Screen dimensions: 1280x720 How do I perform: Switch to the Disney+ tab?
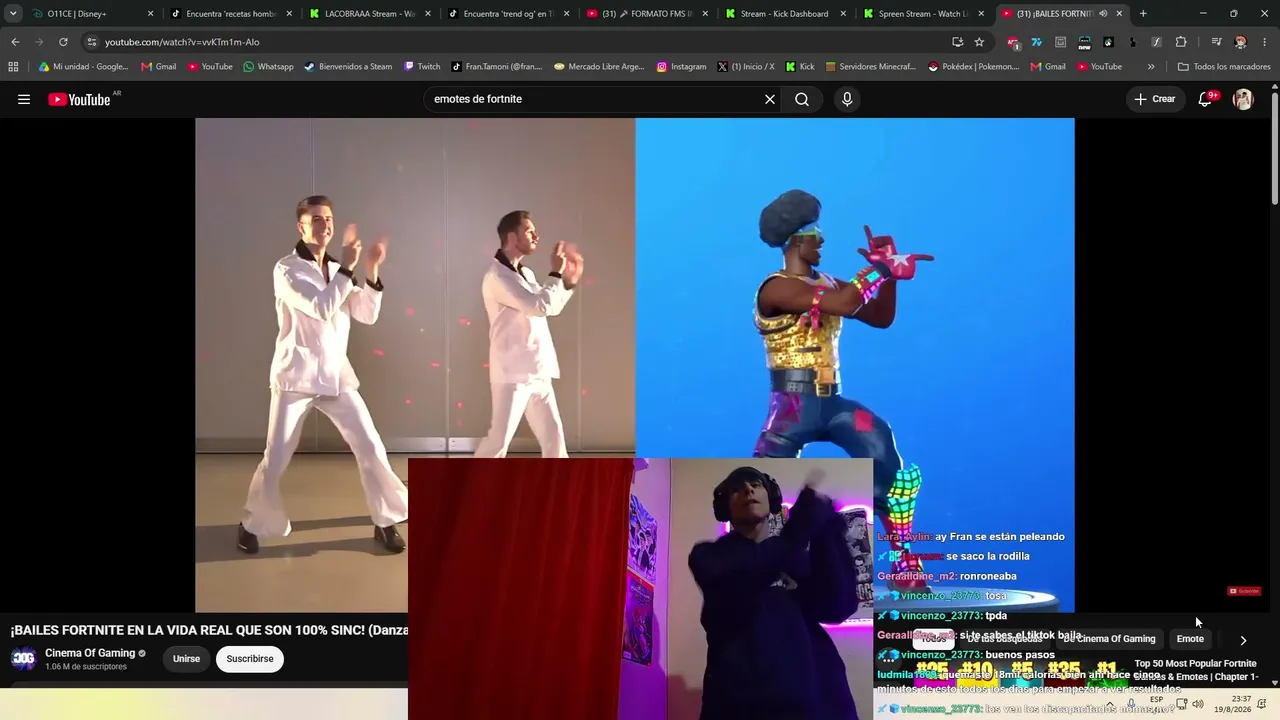94,14
